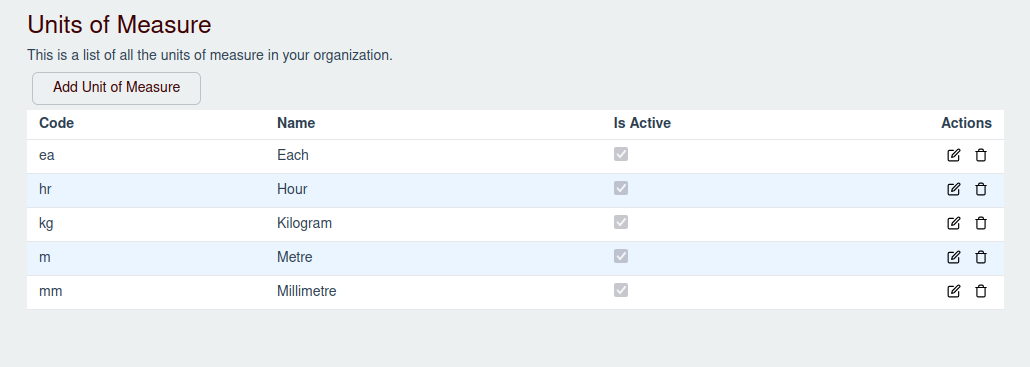Screen dimensions: 1030x367
Task: Open edit for Hour unit
Action: click(x=953, y=190)
